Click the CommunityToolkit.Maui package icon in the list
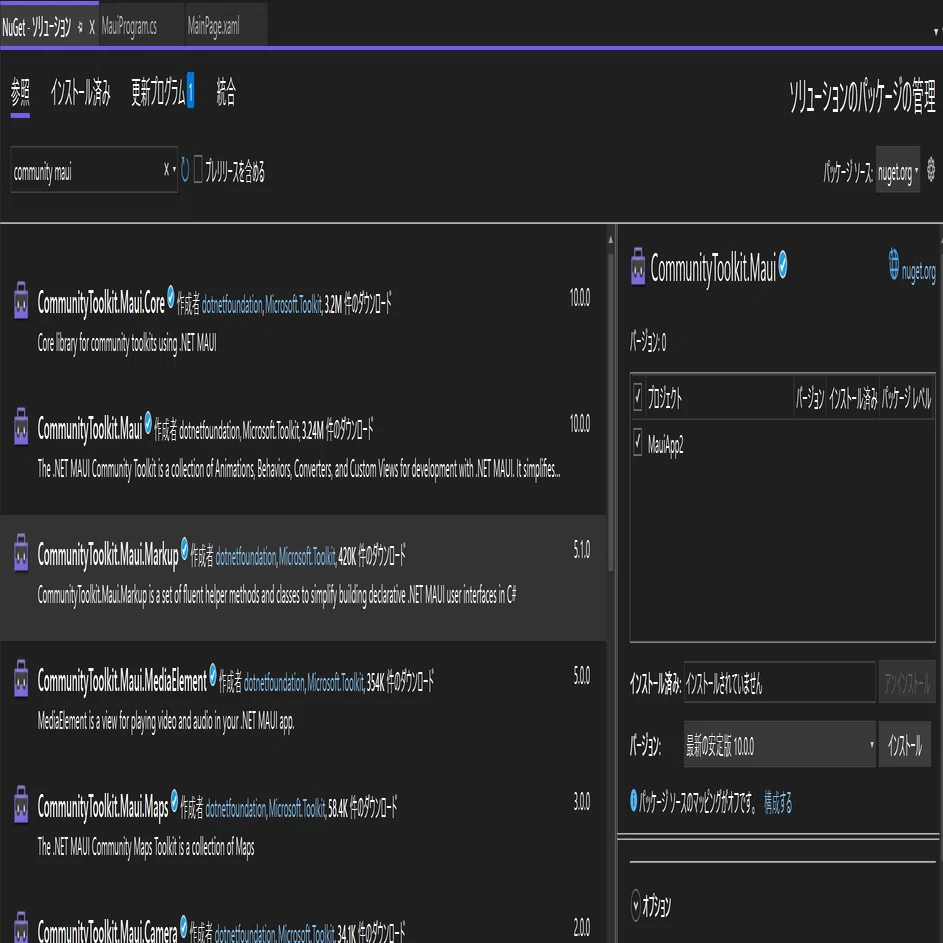943x943 pixels. tap(21, 426)
